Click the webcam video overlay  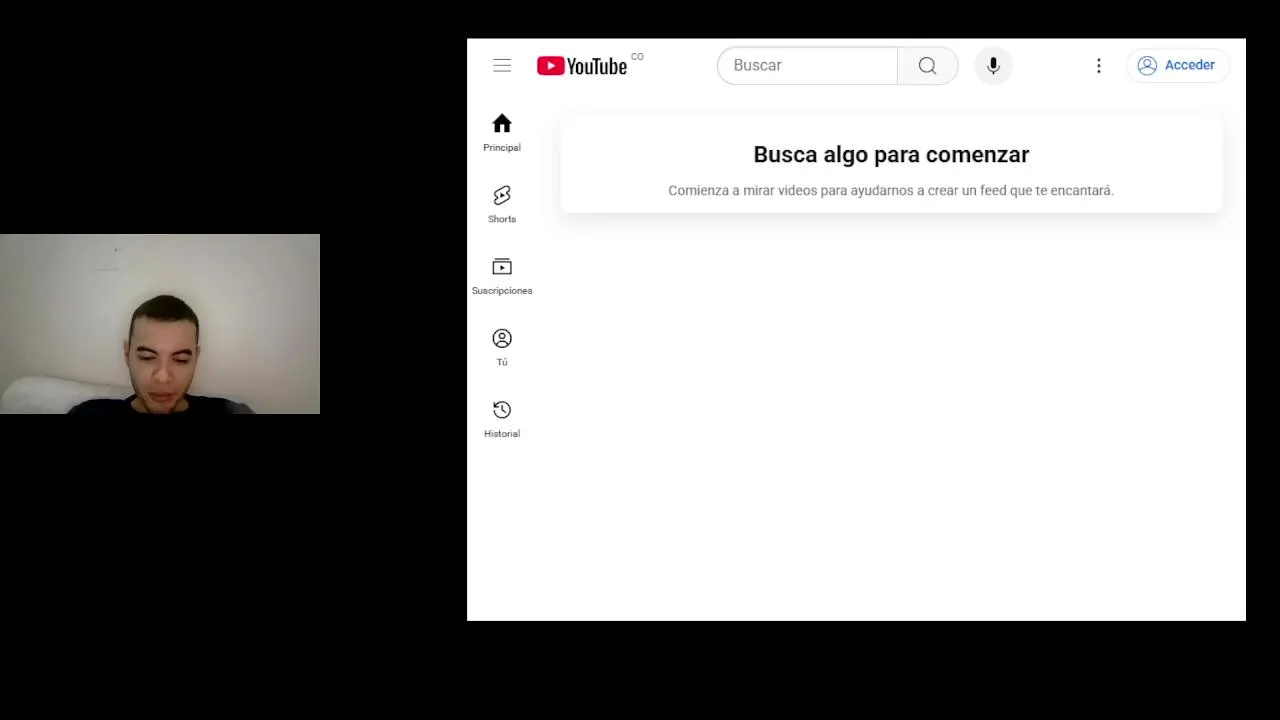point(160,324)
